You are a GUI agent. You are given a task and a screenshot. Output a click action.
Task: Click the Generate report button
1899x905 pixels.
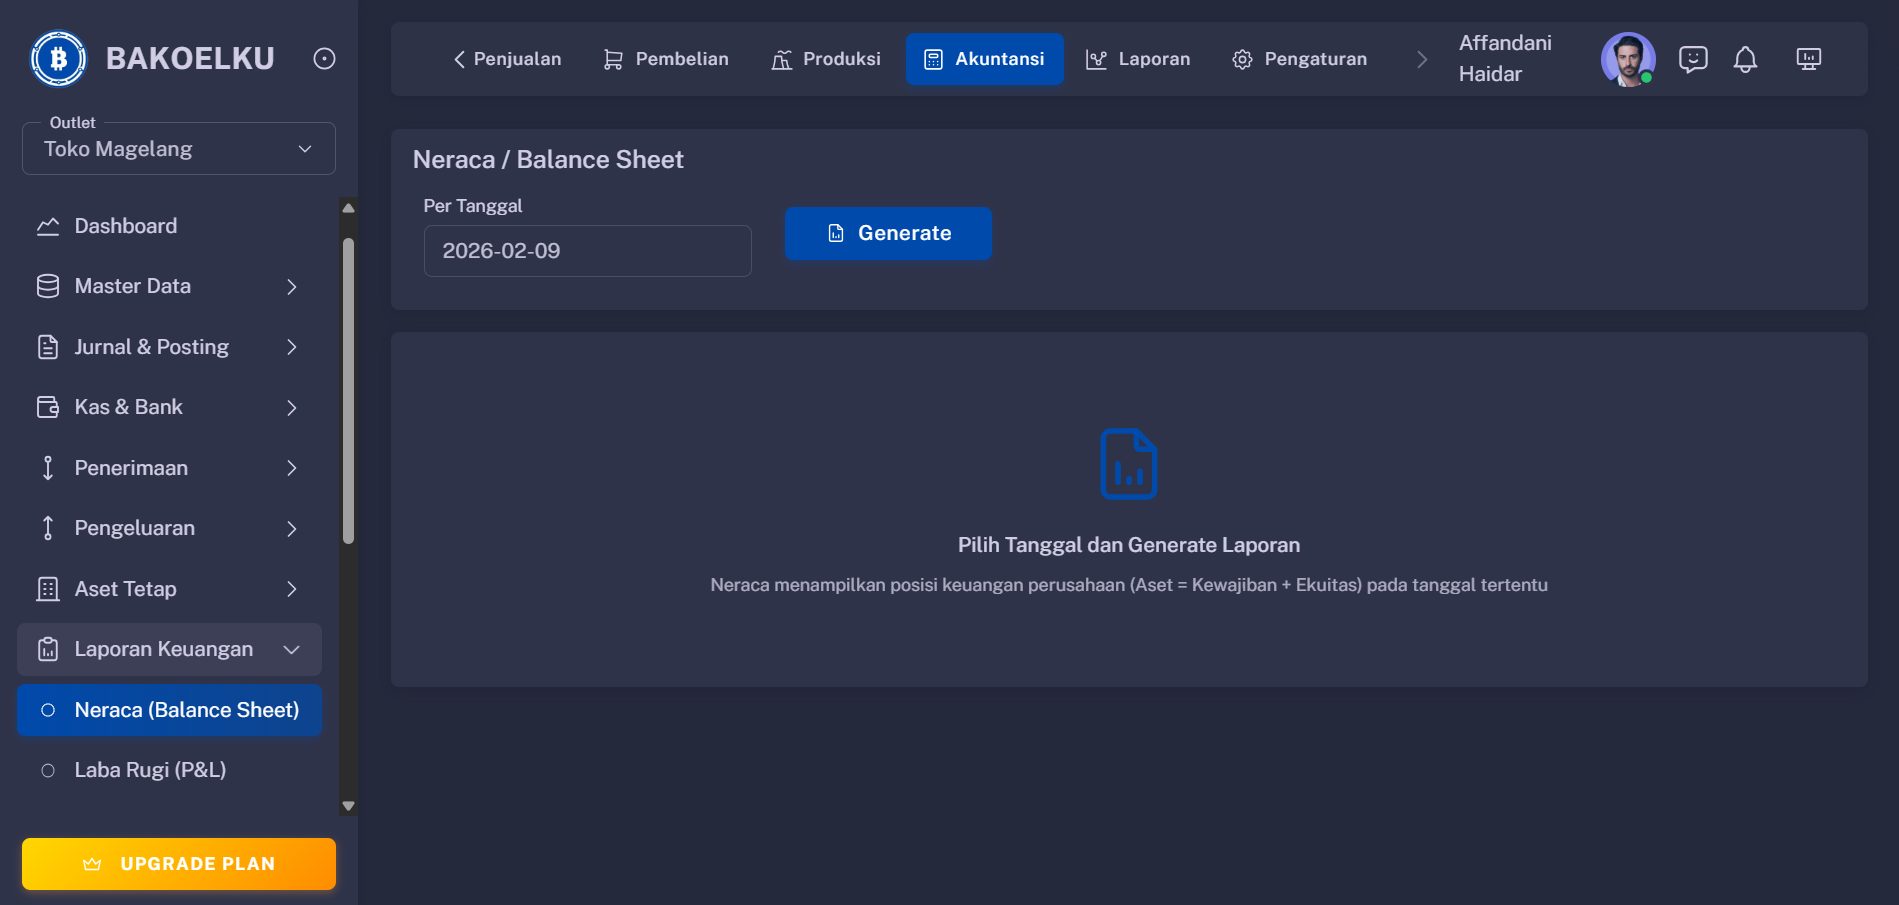[888, 233]
